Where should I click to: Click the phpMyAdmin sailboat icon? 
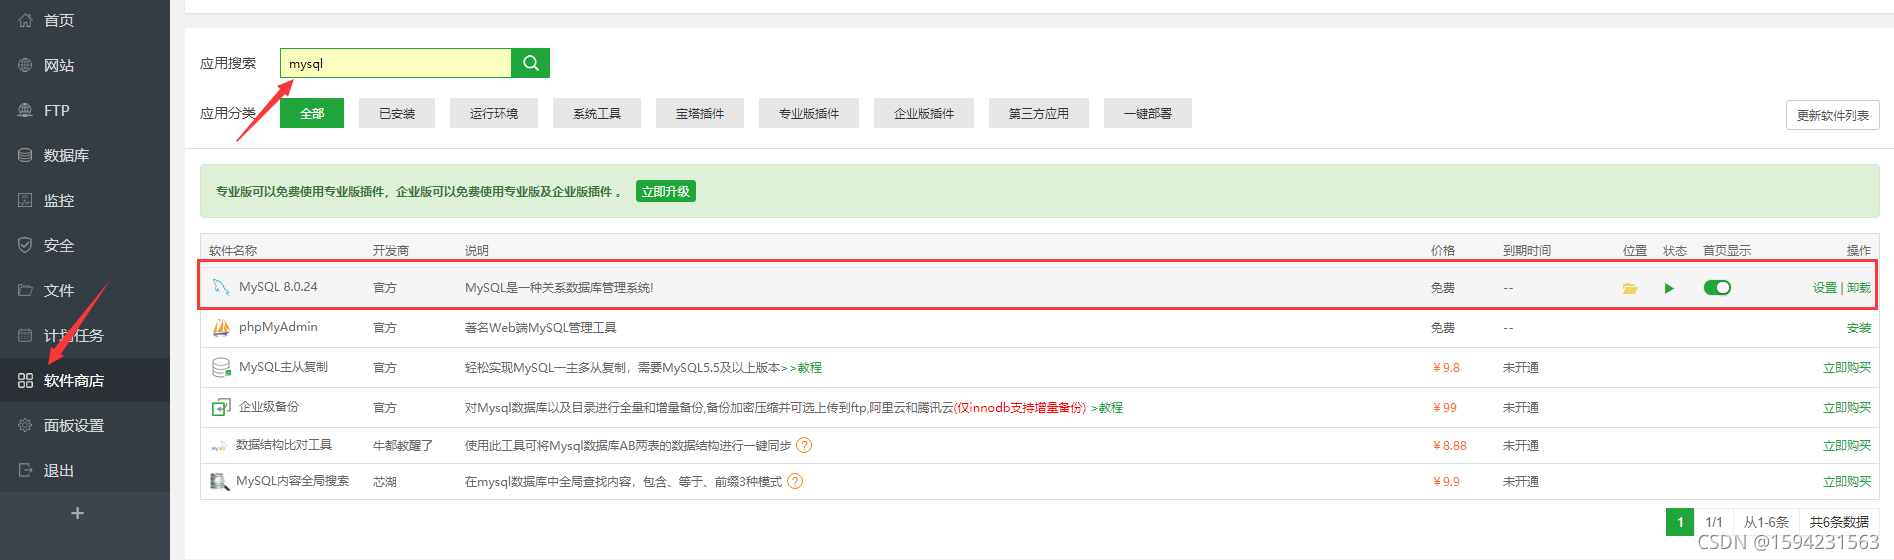(221, 327)
